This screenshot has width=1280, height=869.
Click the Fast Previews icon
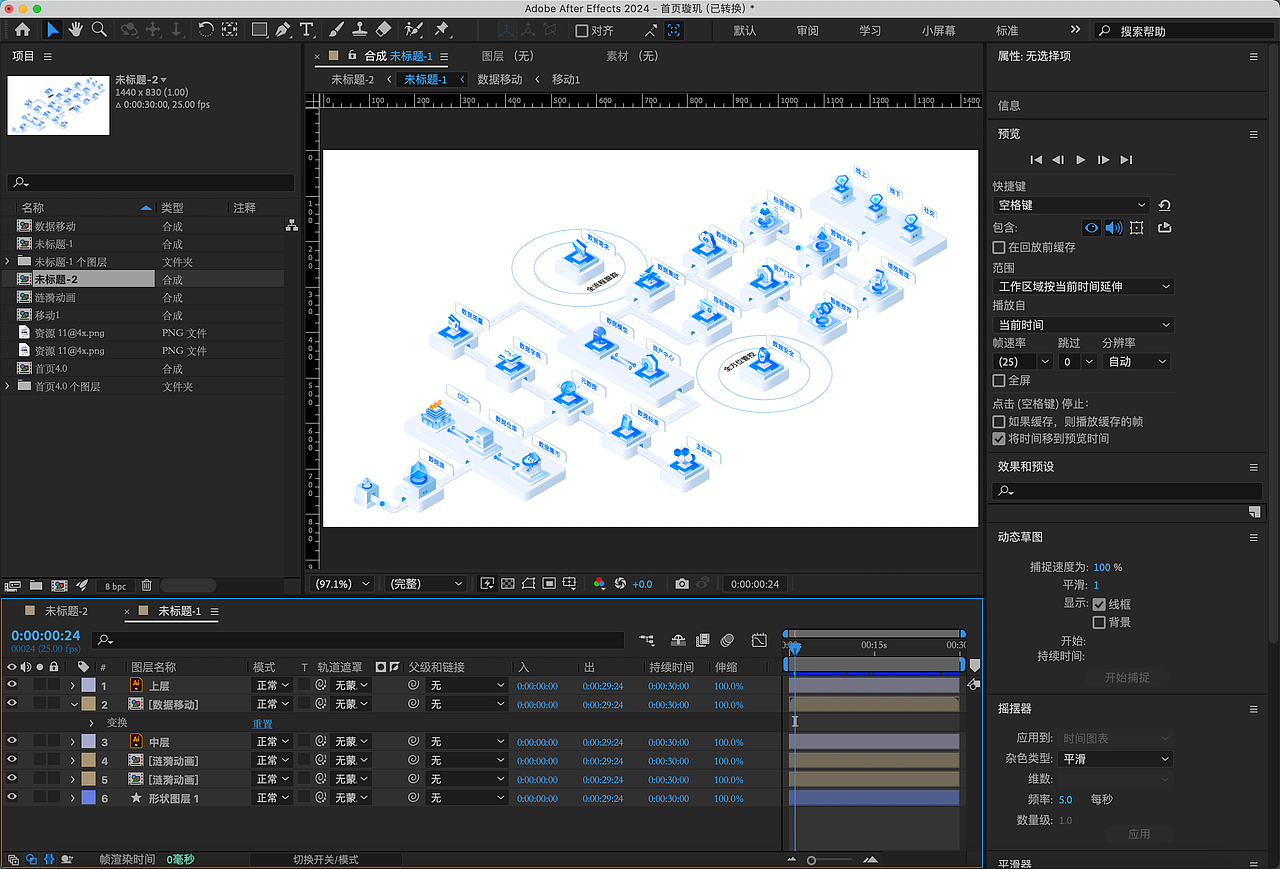[x=487, y=584]
